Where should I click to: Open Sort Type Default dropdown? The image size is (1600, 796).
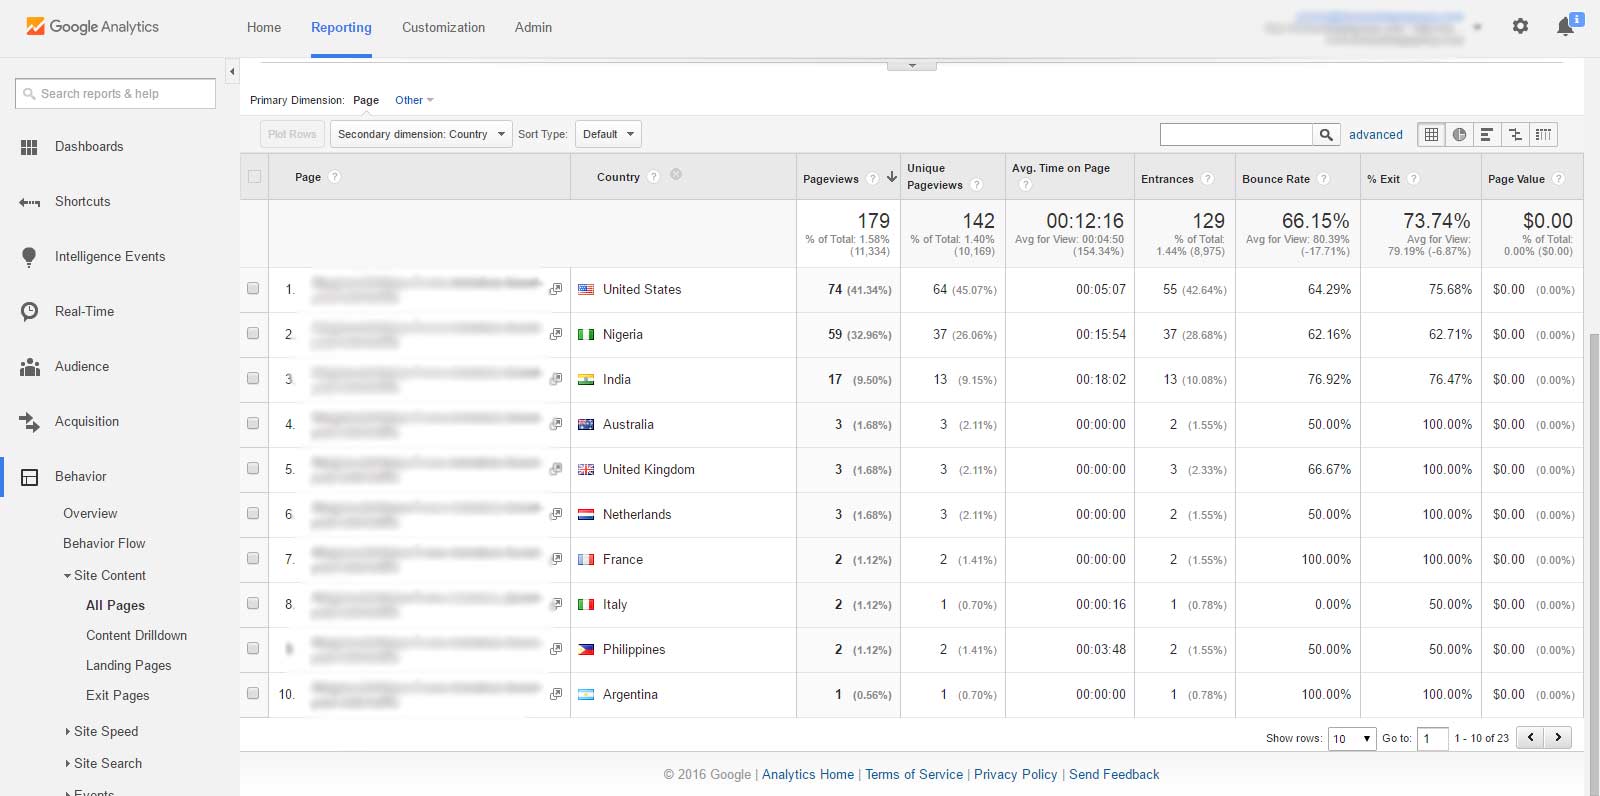pos(608,134)
